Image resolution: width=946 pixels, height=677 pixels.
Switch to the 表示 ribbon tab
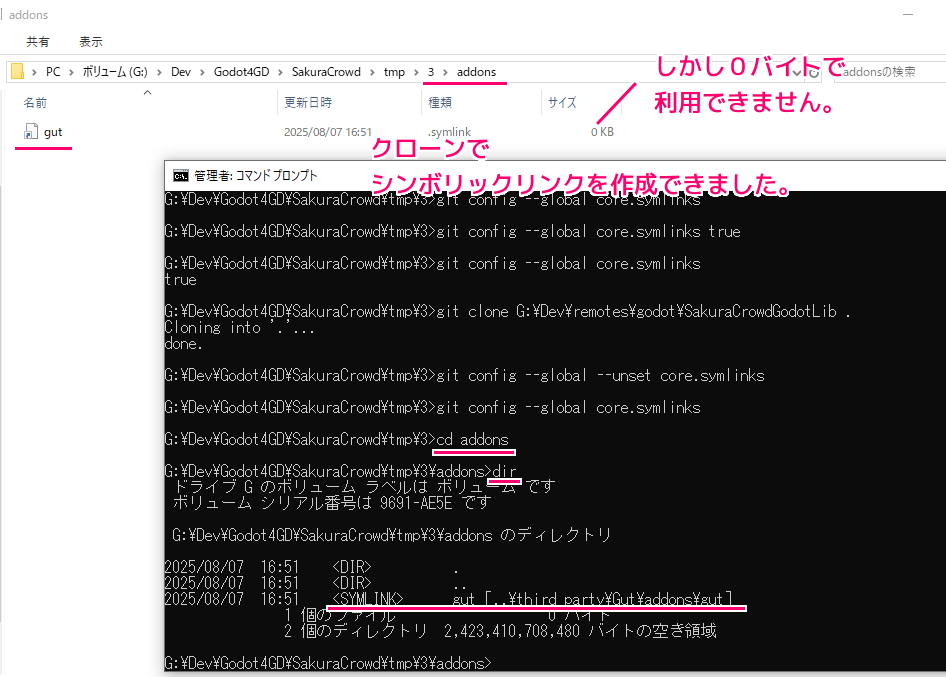(91, 42)
